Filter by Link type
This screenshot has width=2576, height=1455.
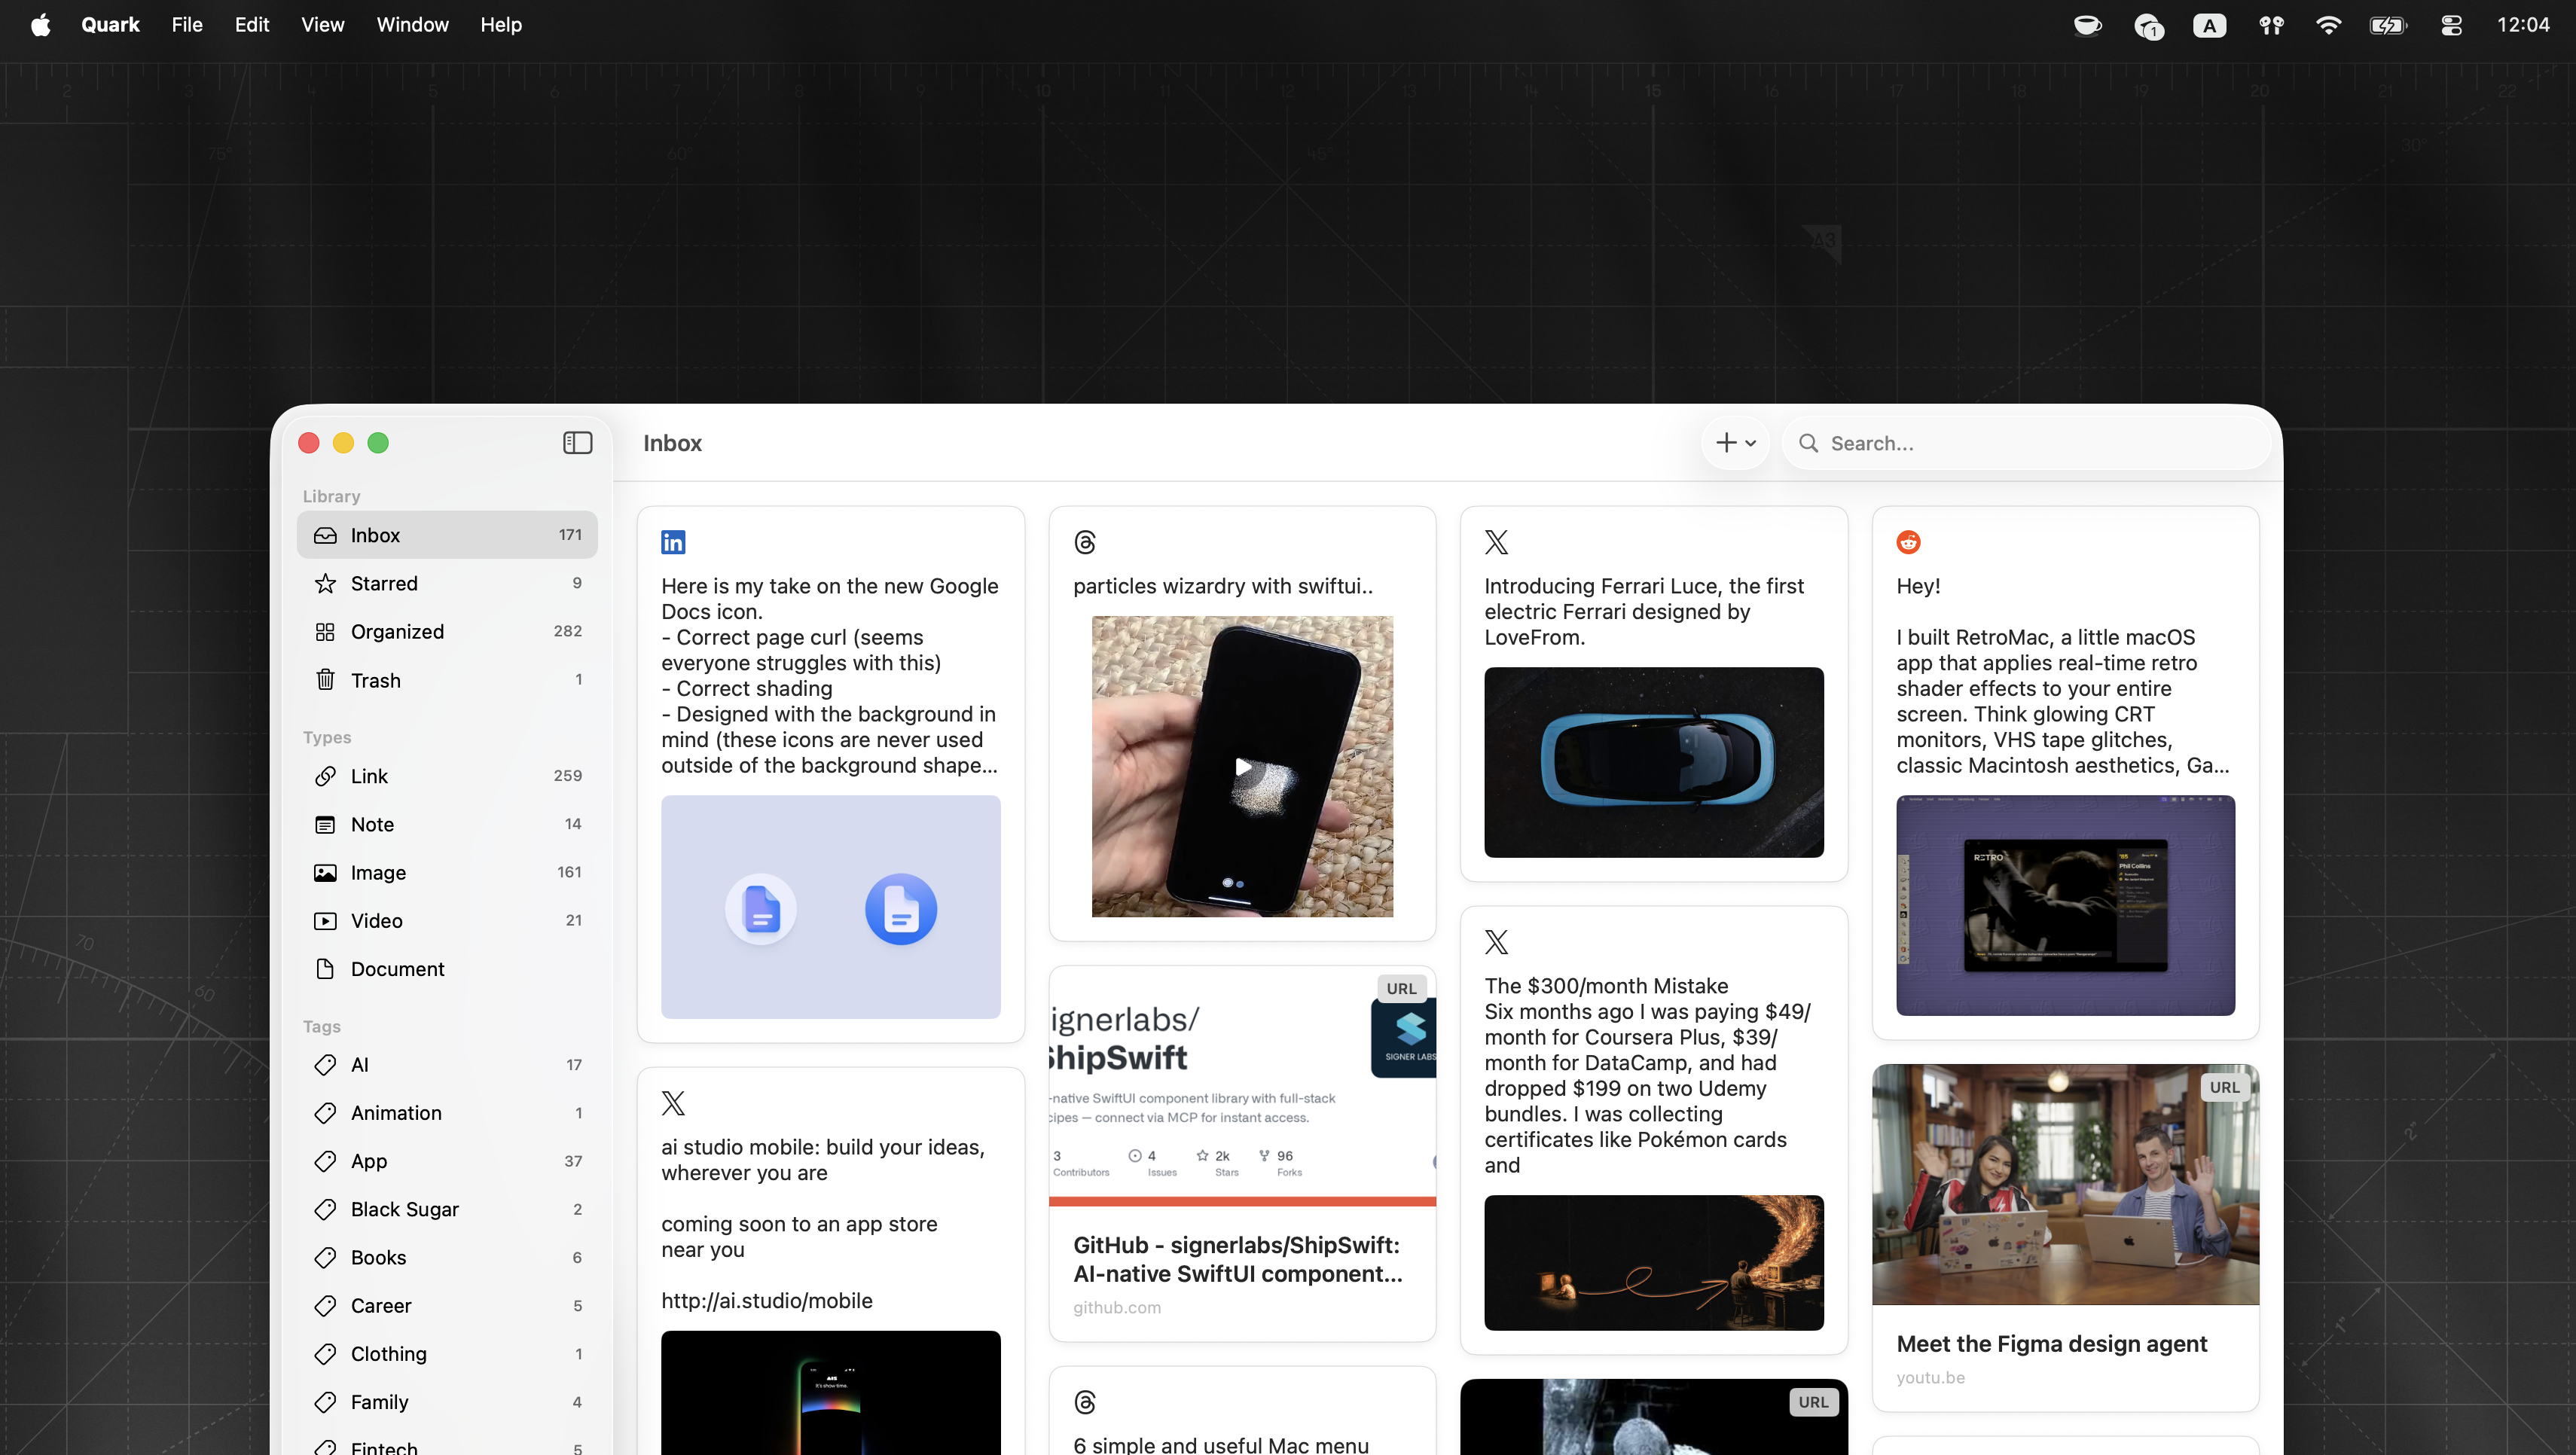(x=447, y=776)
